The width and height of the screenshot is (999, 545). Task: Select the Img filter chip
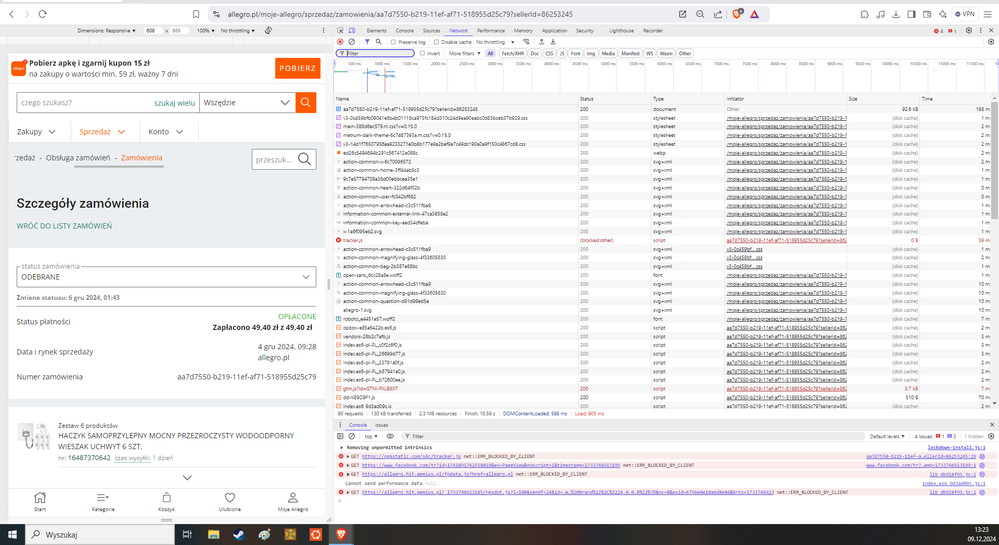[x=591, y=54]
